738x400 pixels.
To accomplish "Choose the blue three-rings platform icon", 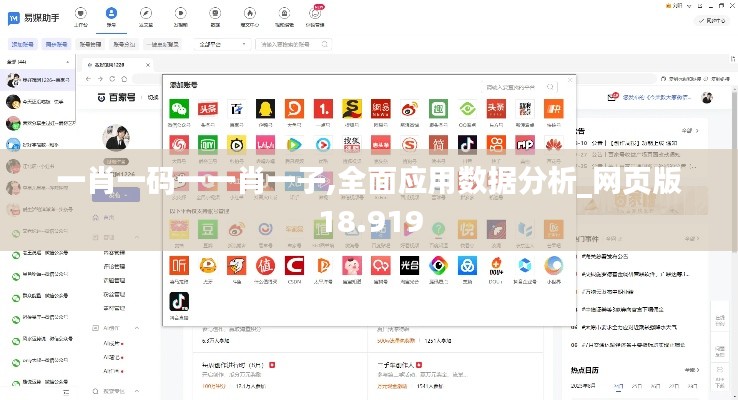I will coord(467,266).
